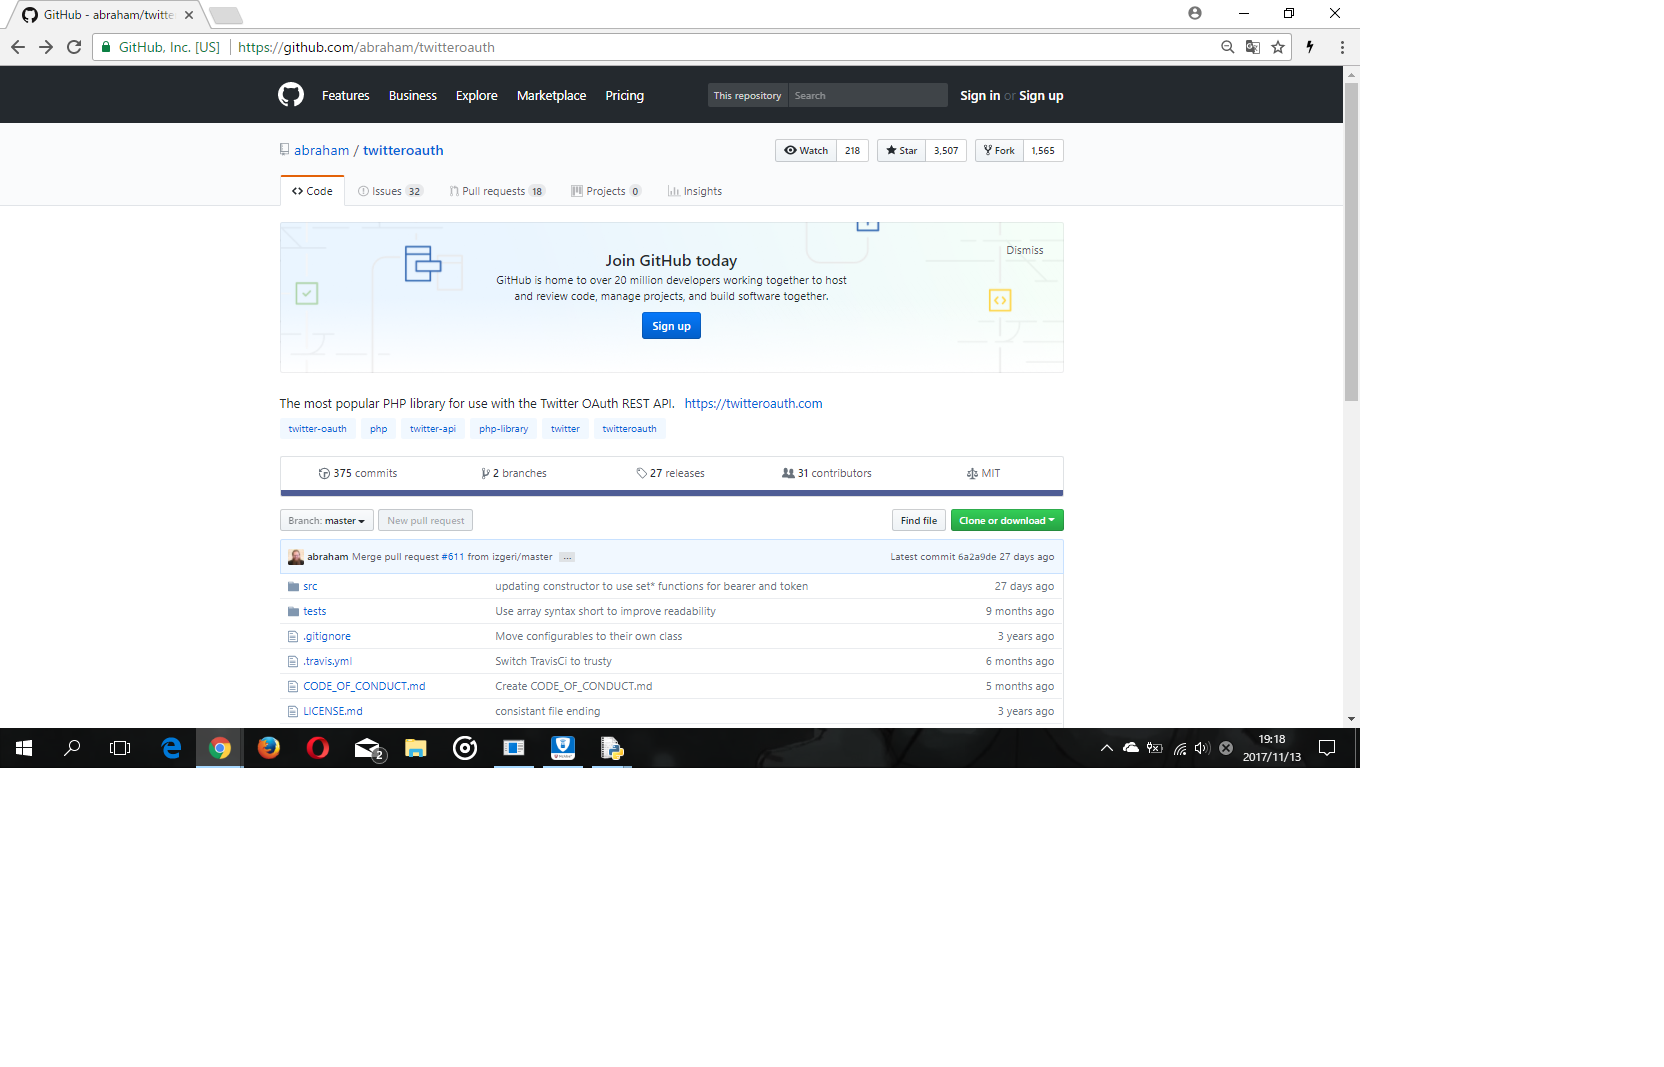Click inside the repository search field
This screenshot has height=1067, width=1664.
click(866, 95)
